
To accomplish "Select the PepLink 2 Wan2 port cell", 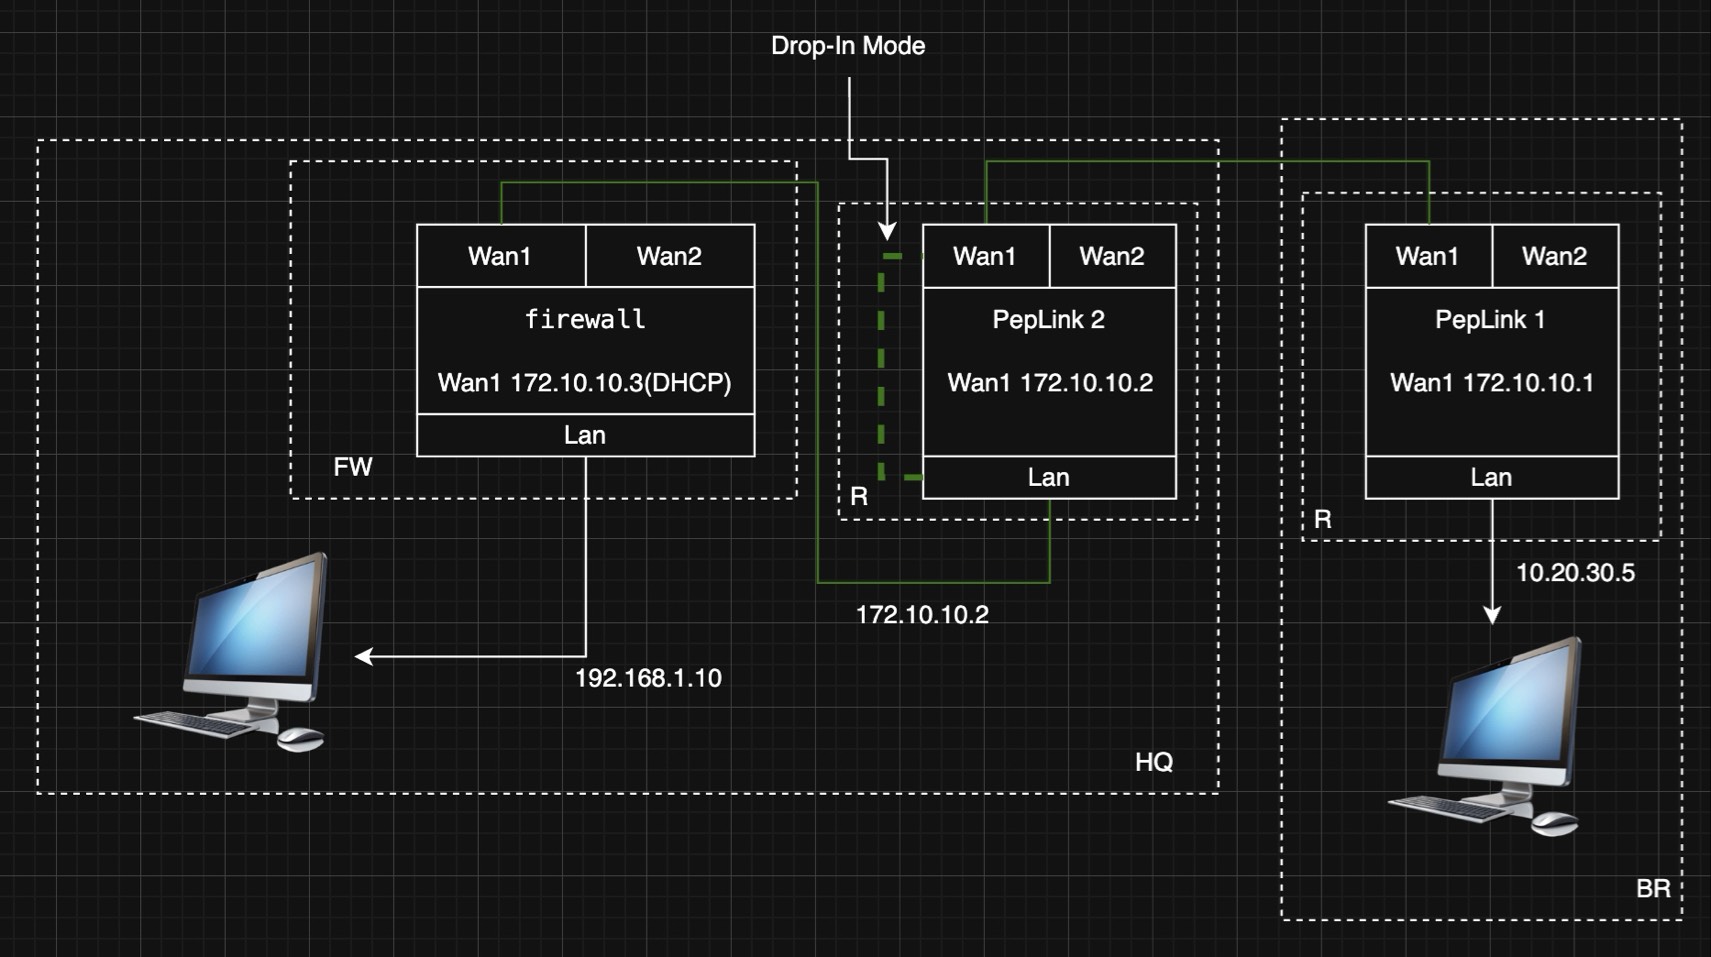I will point(1112,256).
